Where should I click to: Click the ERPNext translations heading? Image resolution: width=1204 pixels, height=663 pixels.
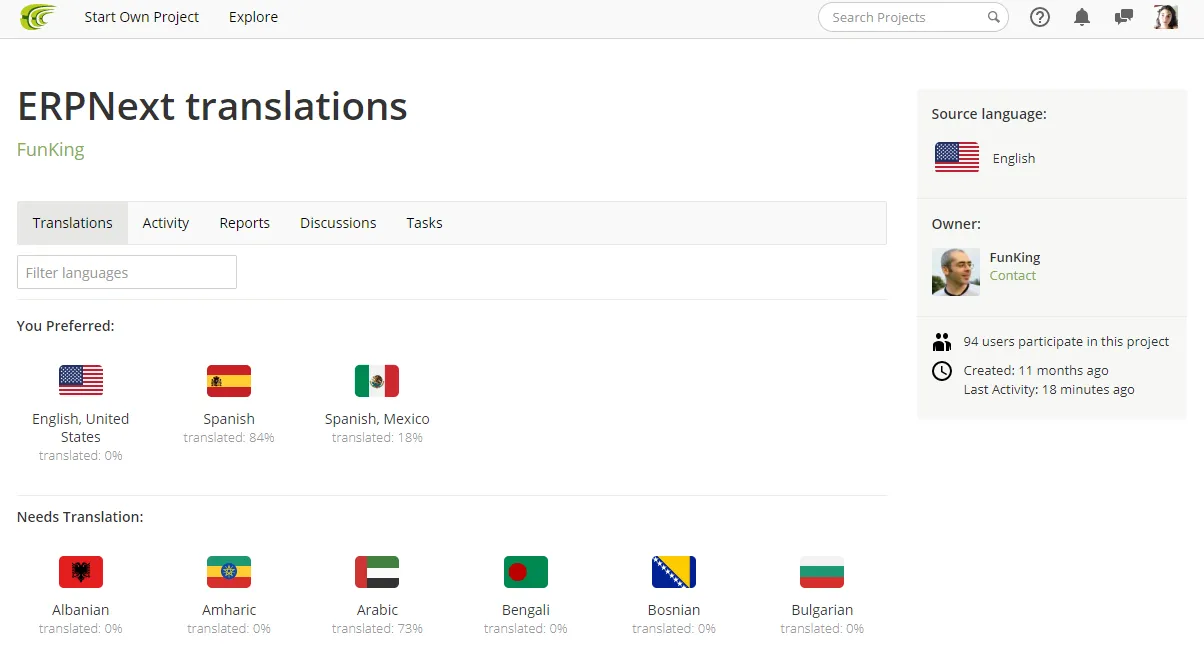click(x=212, y=106)
